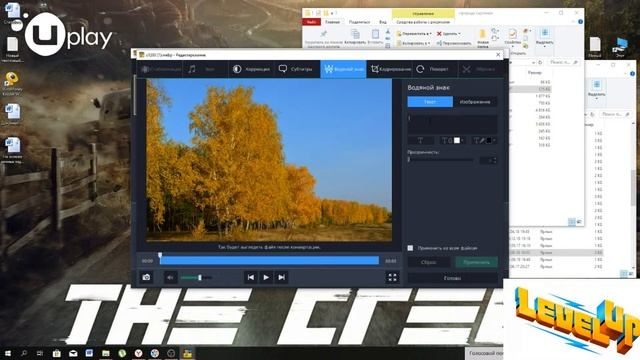Select the Вид ribbon tab in Explorer
Viewport: 640px width, 360px height.
click(x=383, y=22)
